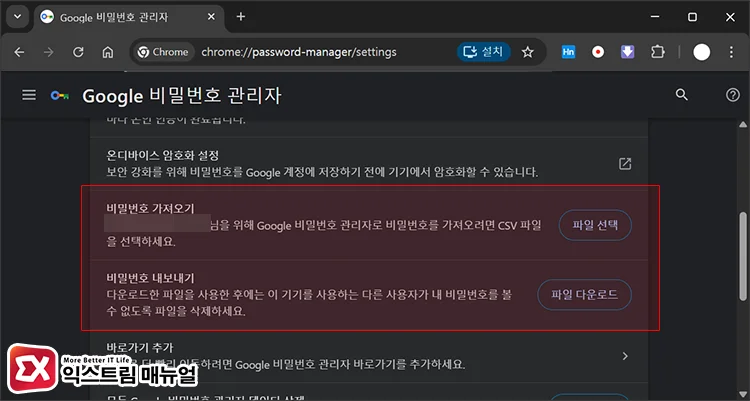Close the Google 비밀번호 관리자 tab
750x401 pixels.
click(x=211, y=17)
